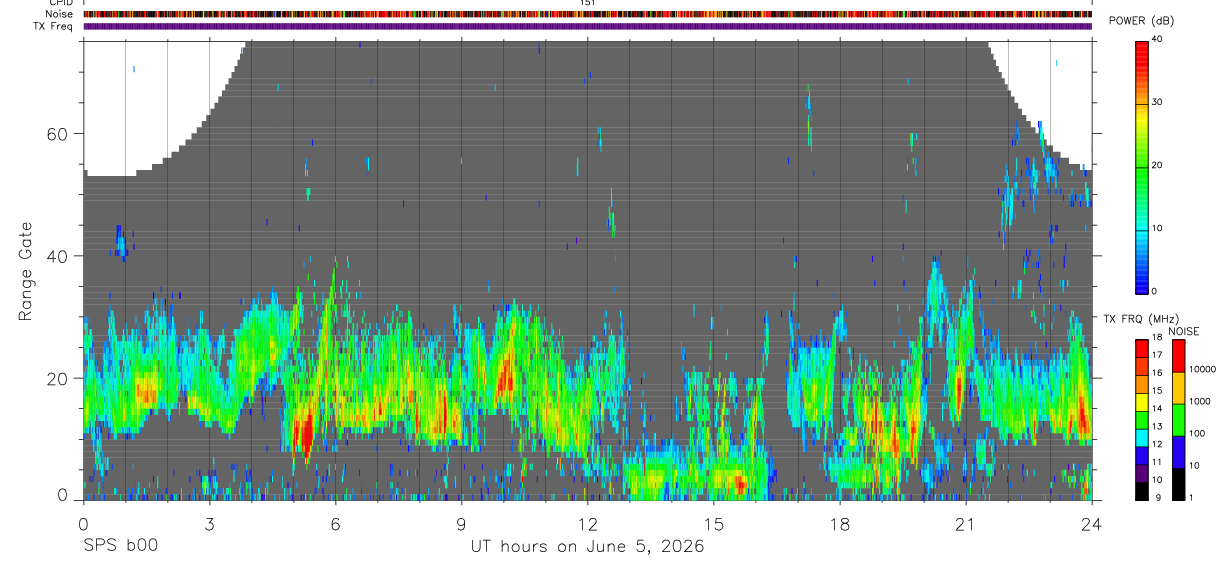This screenshot has width=1228, height=567.
Task: Click hour 15 on the UT time axis
Action: (713, 523)
